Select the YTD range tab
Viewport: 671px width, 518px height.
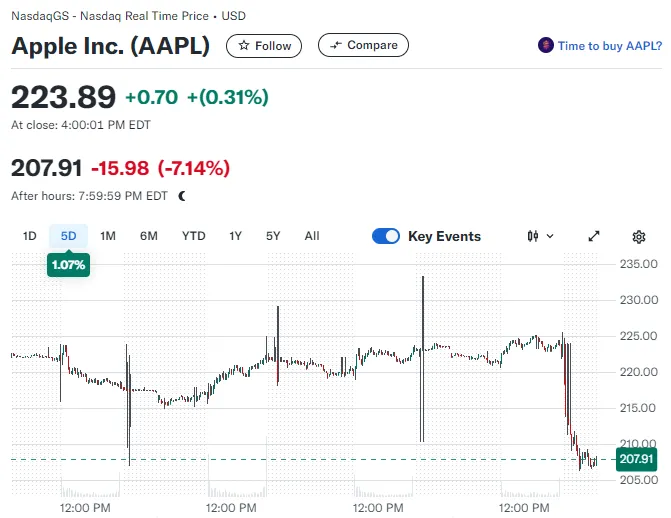point(193,237)
